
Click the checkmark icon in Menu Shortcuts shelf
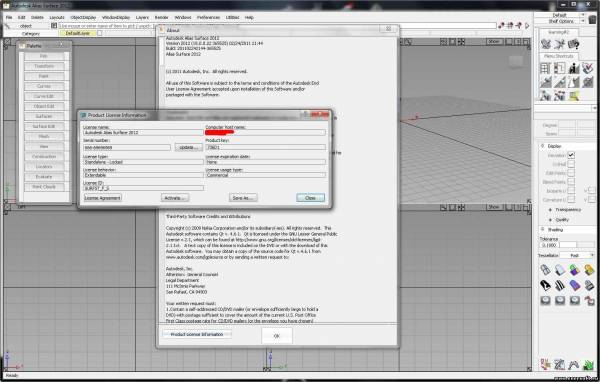[588, 68]
